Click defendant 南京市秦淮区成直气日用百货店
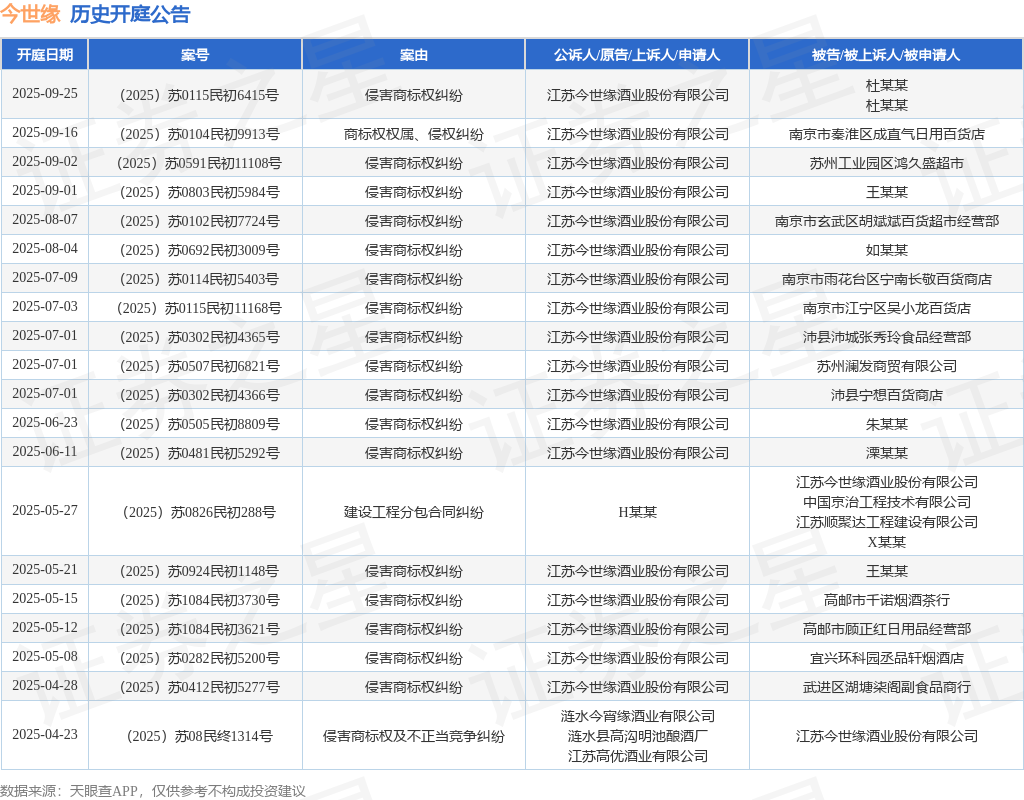The height and width of the screenshot is (800, 1024). coord(886,135)
